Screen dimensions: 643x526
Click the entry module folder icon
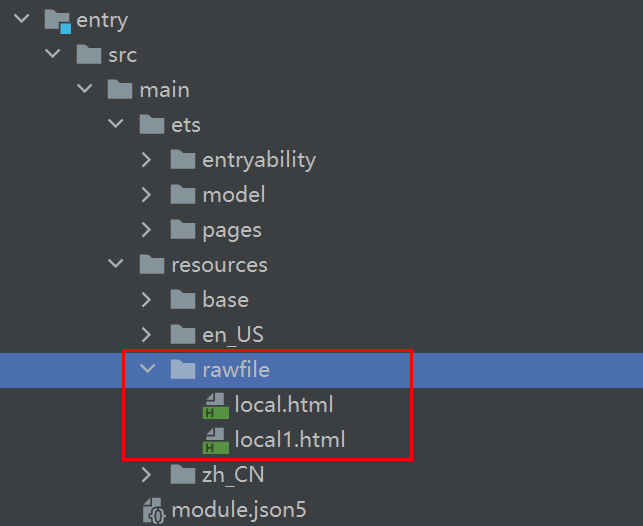pos(58,20)
